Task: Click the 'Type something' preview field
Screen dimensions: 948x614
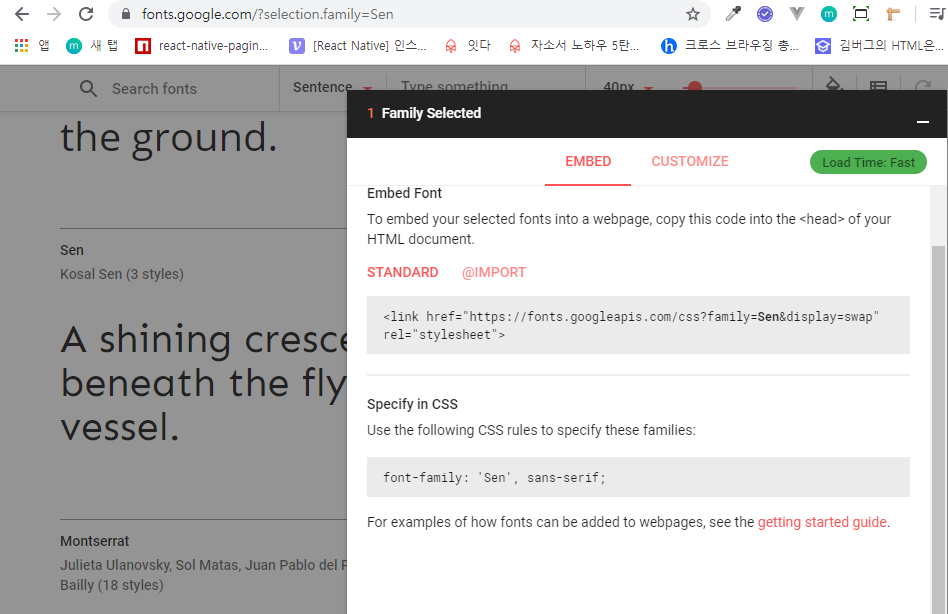Action: (455, 87)
